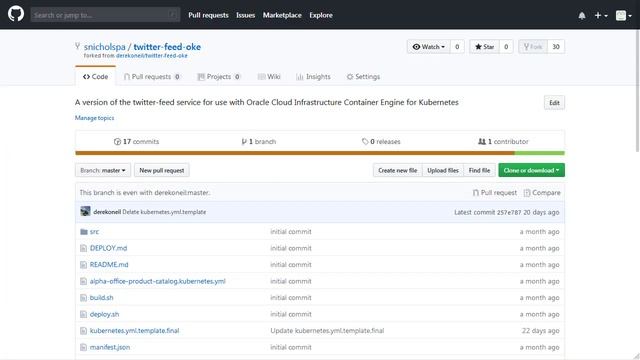Select the Code tab
Screen dimensions: 640x360
(96, 76)
